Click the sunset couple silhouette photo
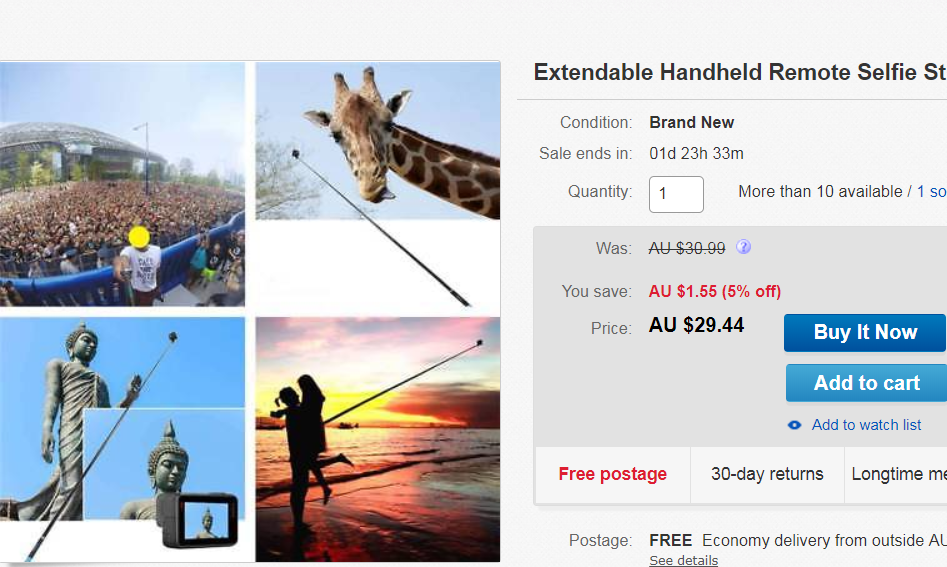Screen dimensions: 947x567 377,440
